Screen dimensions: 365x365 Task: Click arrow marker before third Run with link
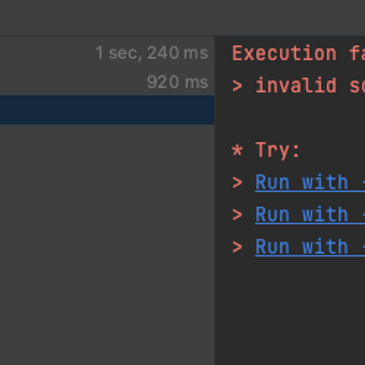tap(237, 247)
